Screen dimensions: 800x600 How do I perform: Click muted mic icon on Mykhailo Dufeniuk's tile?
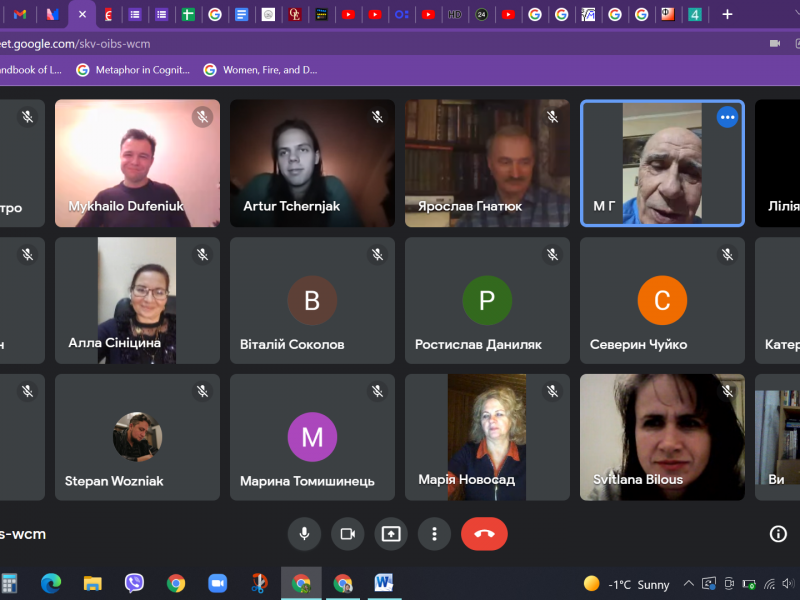tap(203, 117)
